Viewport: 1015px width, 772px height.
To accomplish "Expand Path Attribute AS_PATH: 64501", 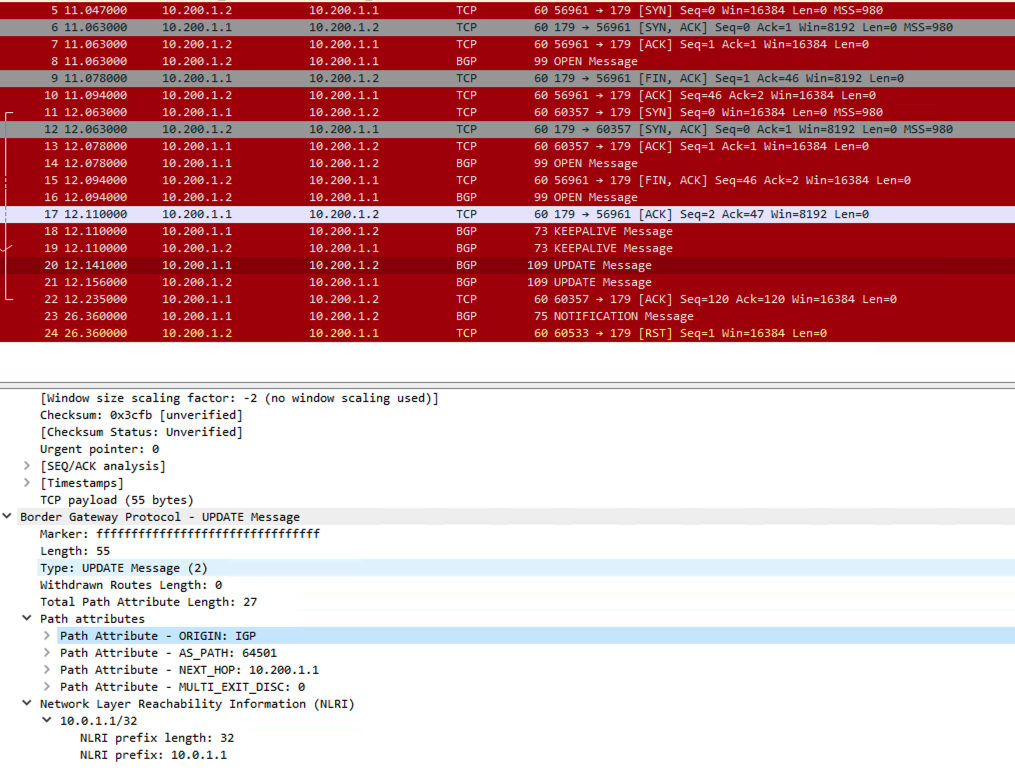I will point(47,652).
